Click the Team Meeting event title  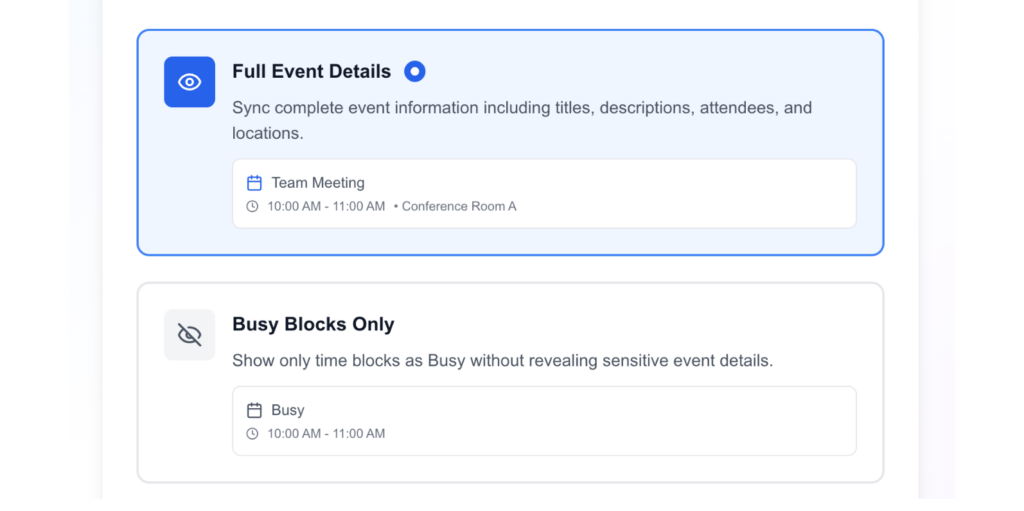(x=318, y=183)
